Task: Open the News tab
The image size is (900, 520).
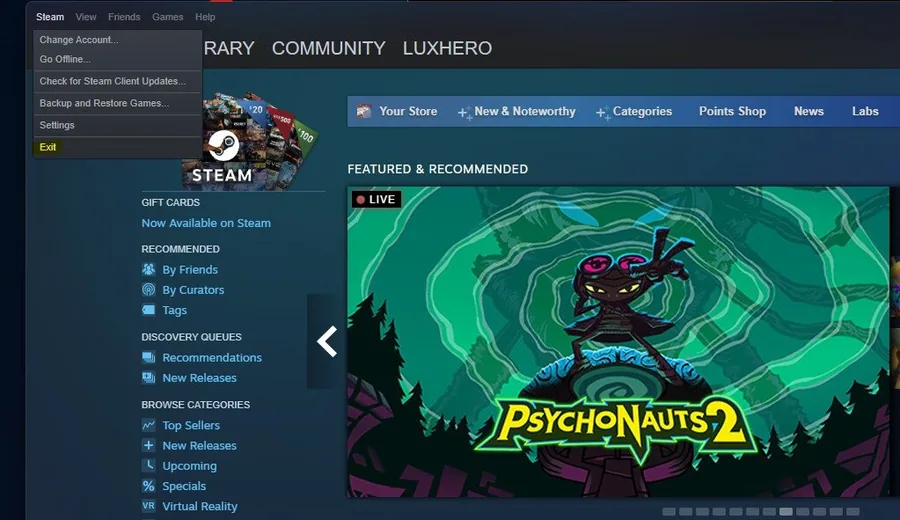Action: pos(809,111)
